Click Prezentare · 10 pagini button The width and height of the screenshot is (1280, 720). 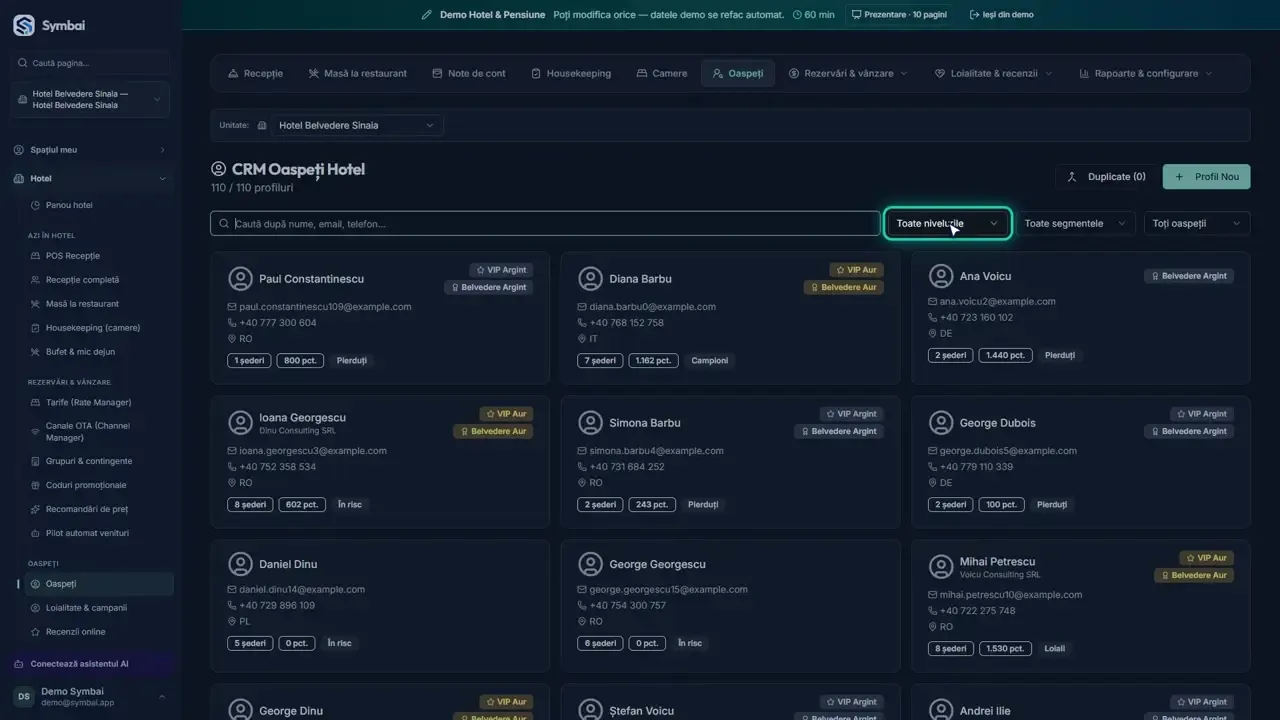898,15
